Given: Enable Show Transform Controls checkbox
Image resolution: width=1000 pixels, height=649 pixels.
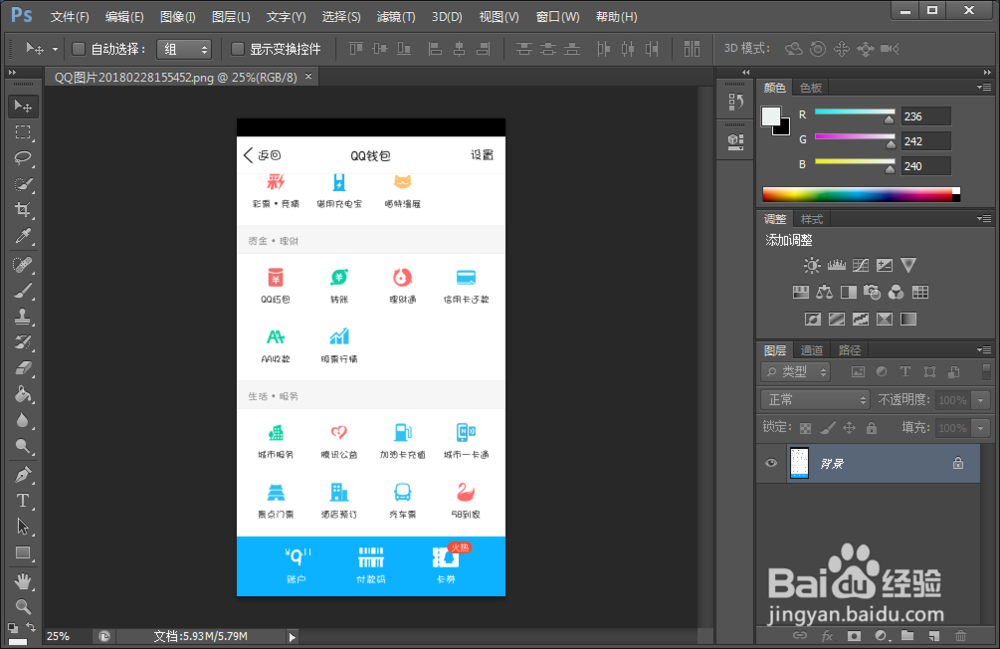Looking at the screenshot, I should click(237, 49).
